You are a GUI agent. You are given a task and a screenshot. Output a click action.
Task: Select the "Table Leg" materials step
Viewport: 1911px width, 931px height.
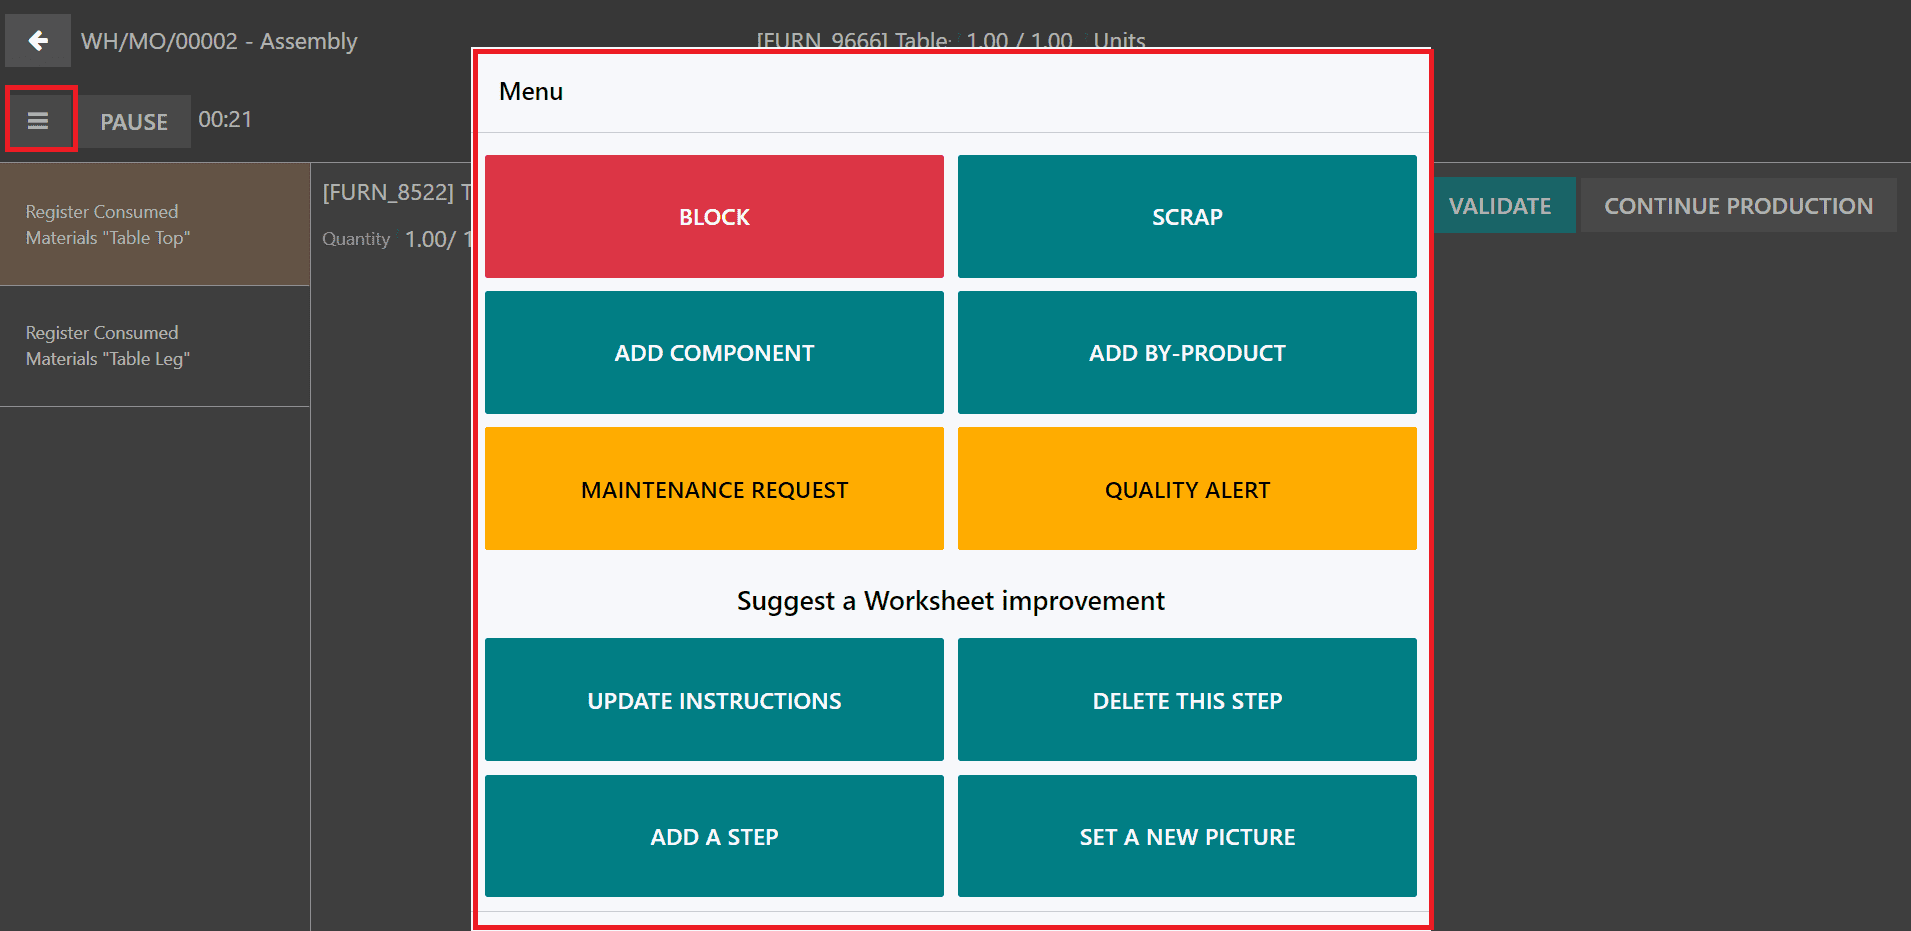point(155,346)
